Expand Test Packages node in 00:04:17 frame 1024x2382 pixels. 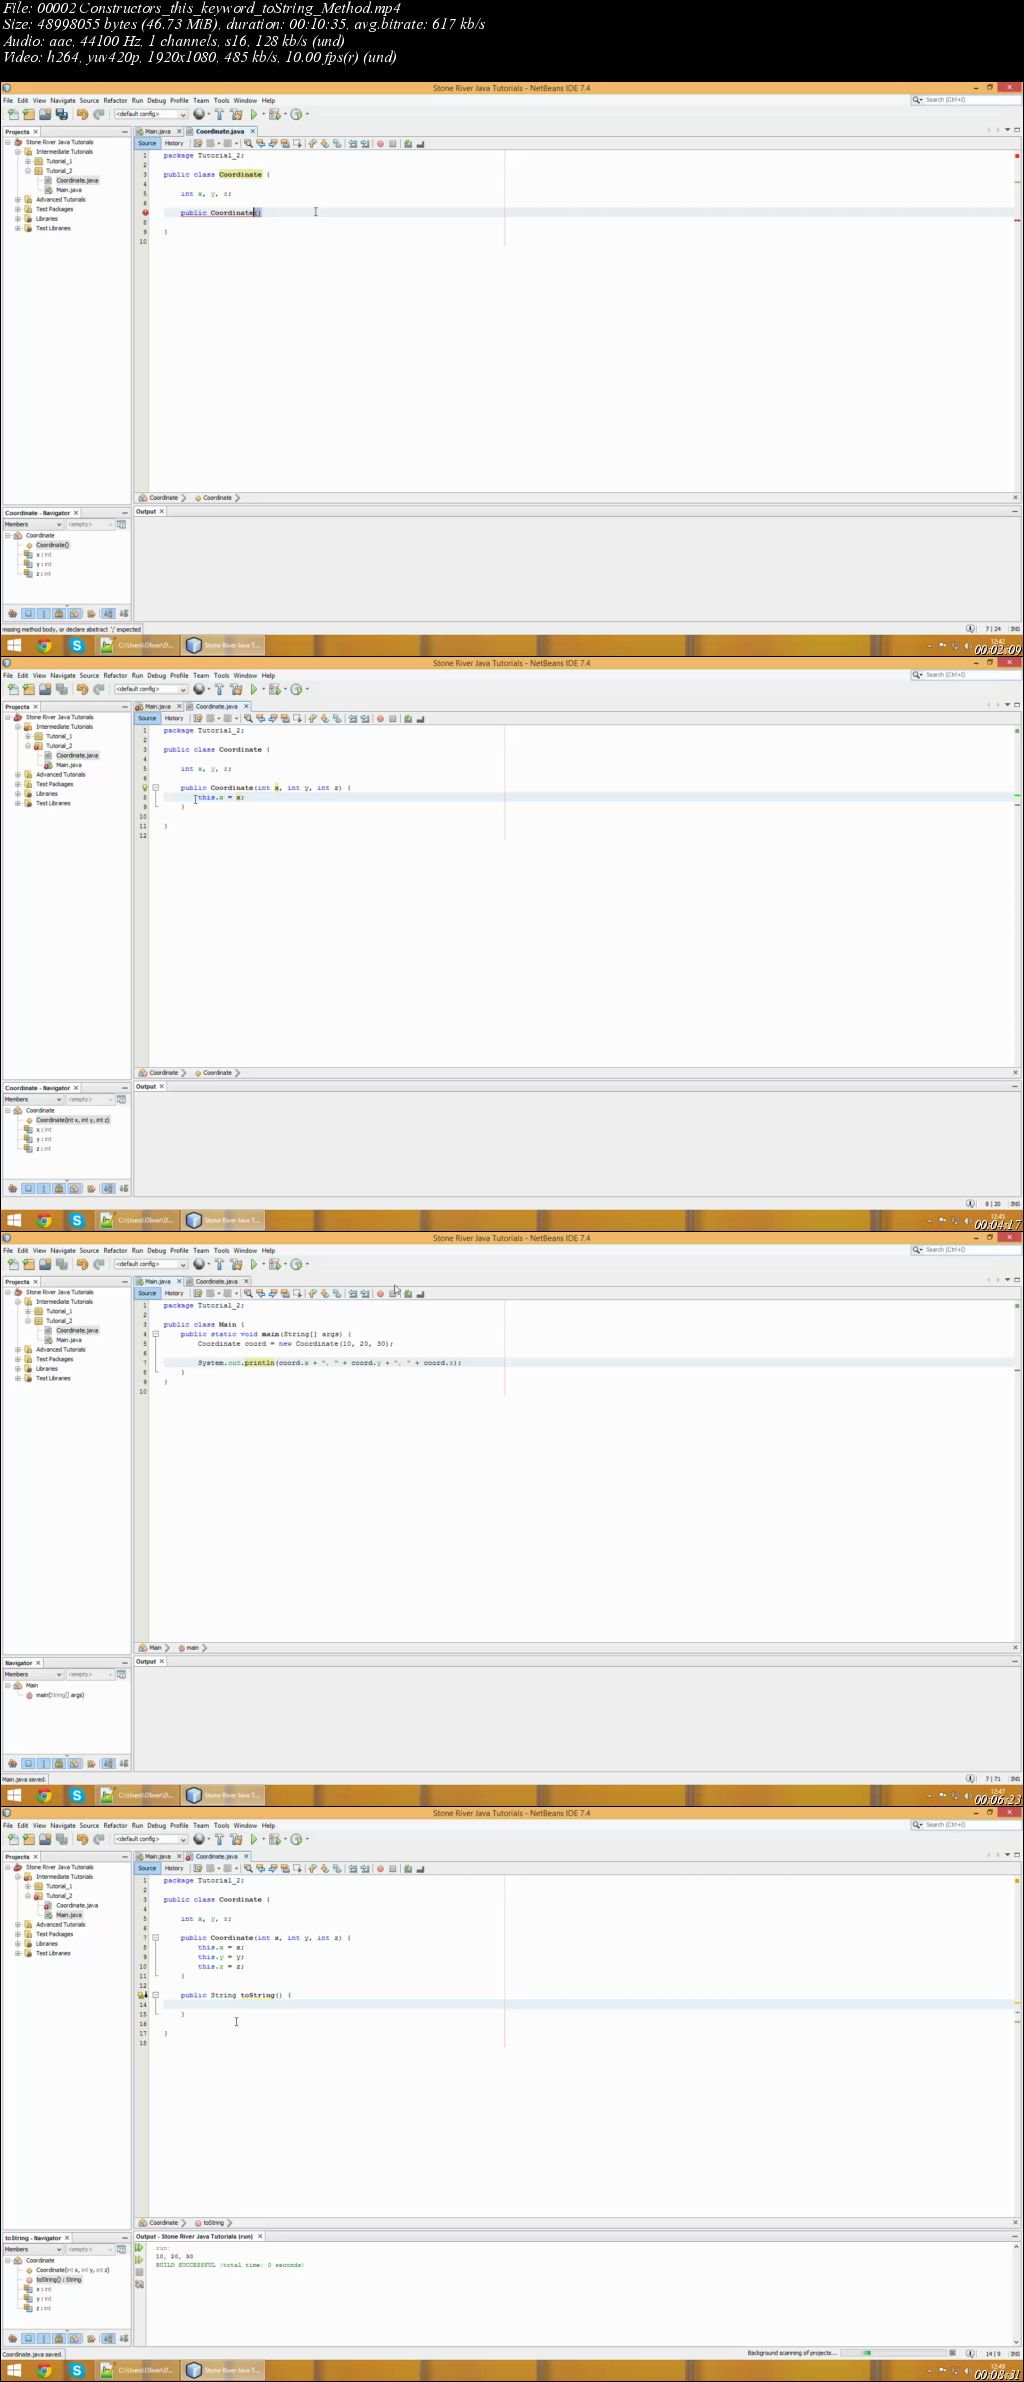pos(17,784)
